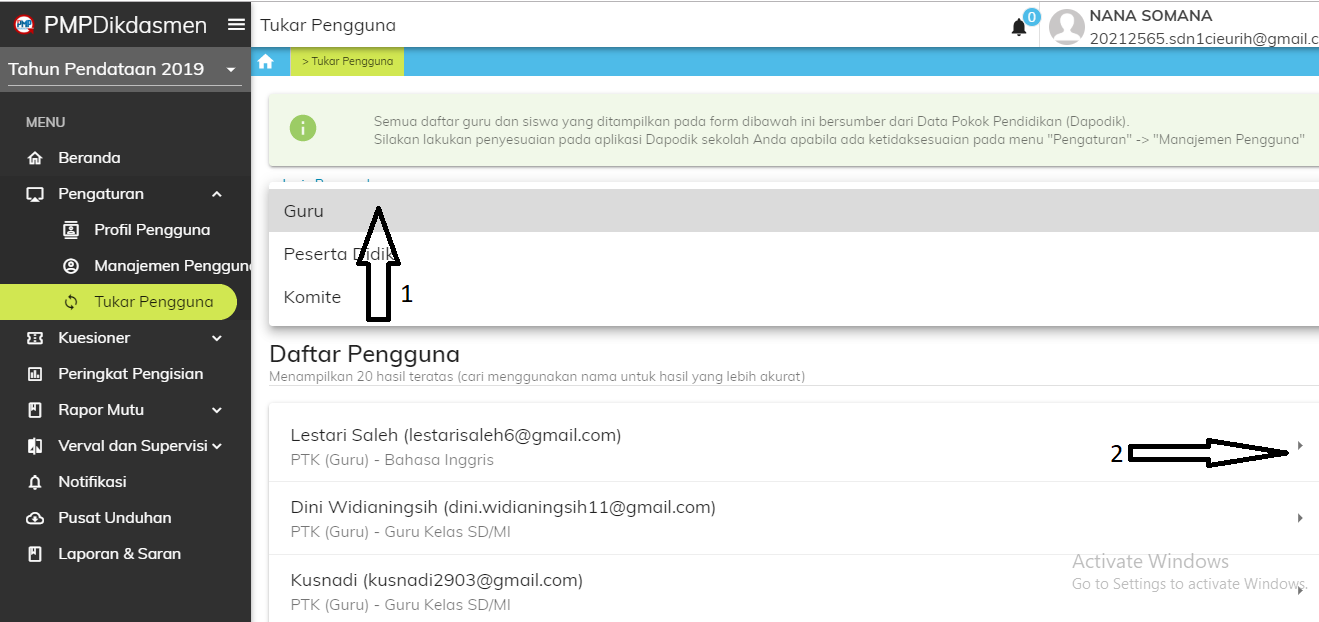
Task: Click the Laporan & Saran icon
Action: point(35,554)
